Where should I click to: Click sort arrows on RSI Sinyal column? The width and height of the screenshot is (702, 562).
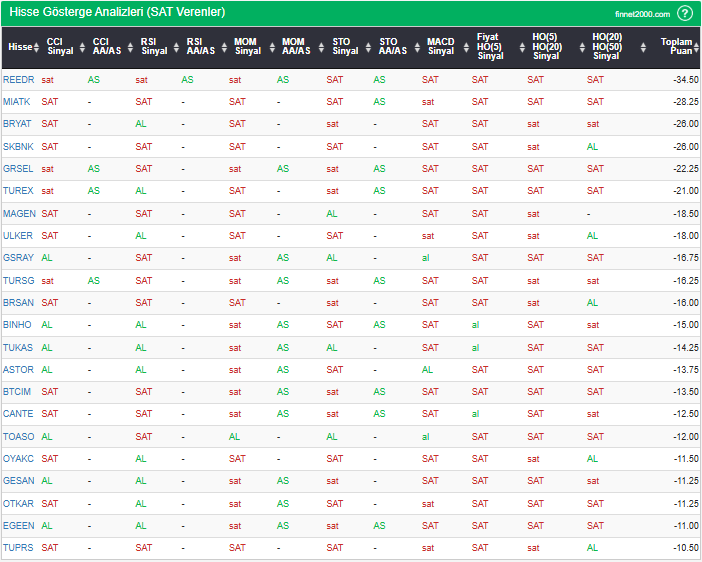click(x=174, y=46)
